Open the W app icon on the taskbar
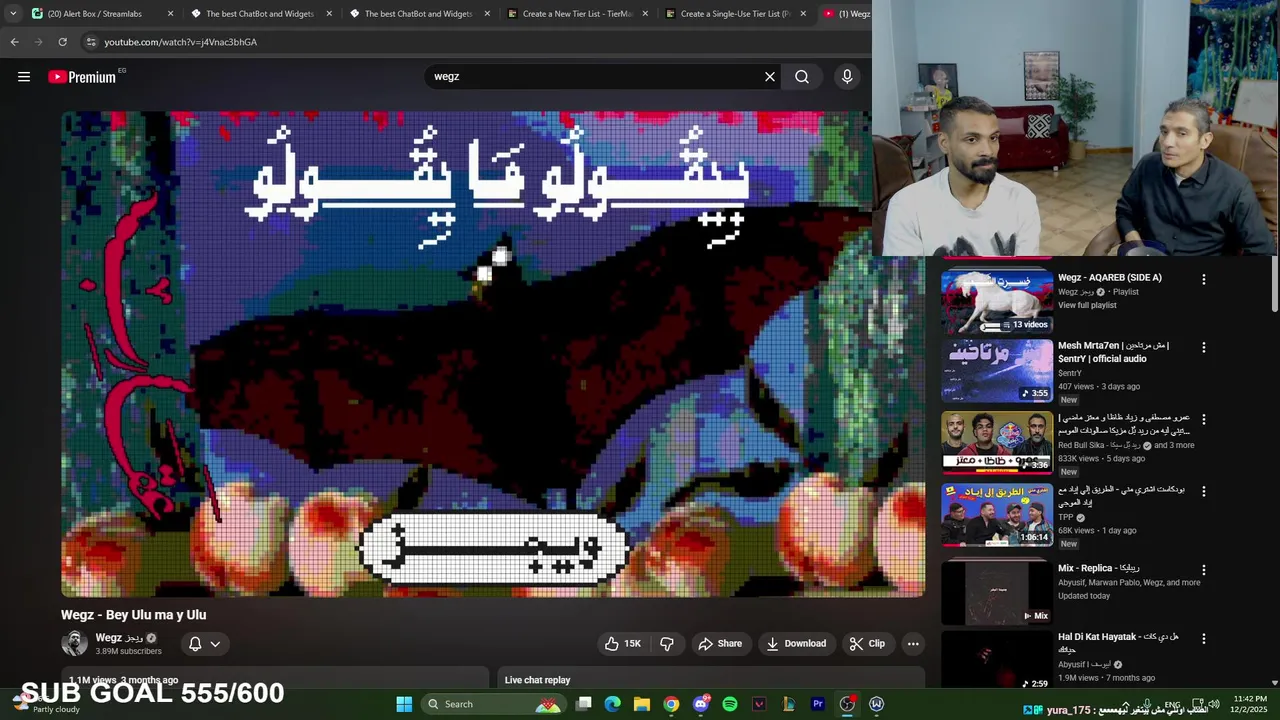The height and width of the screenshot is (720, 1280). [877, 704]
